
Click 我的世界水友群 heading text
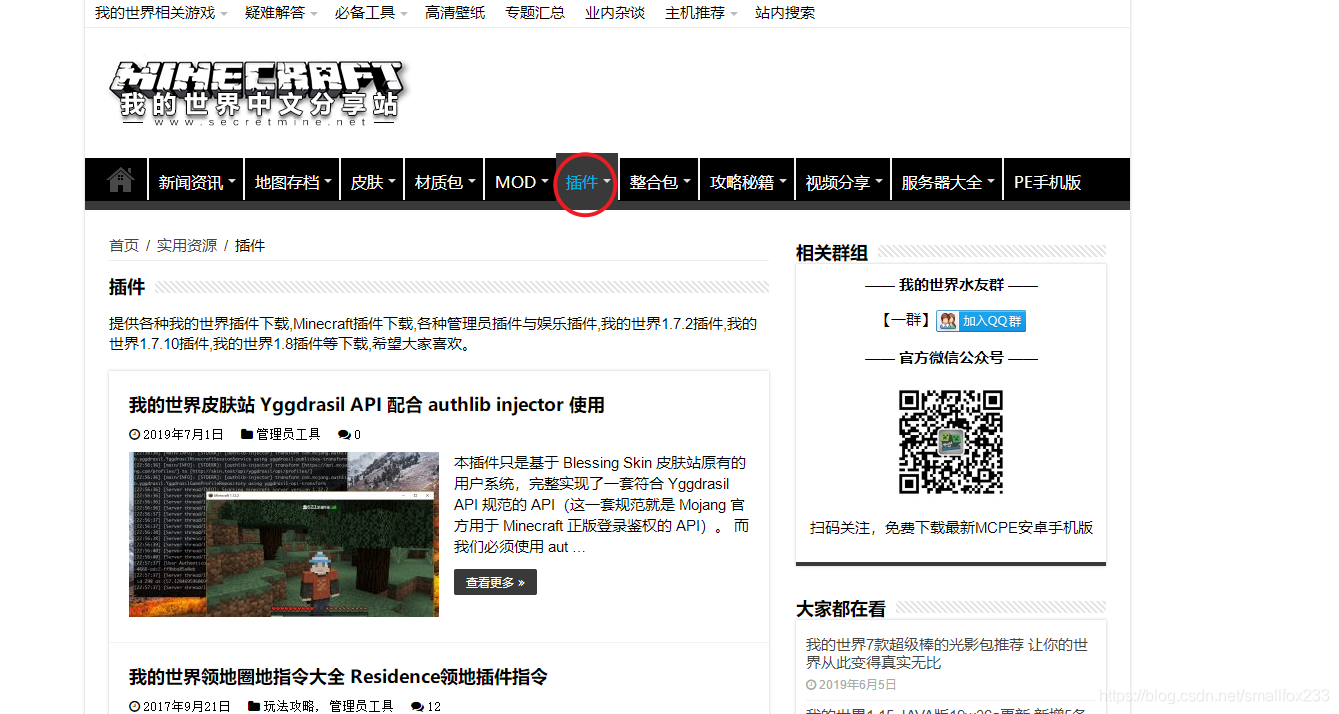(x=951, y=285)
